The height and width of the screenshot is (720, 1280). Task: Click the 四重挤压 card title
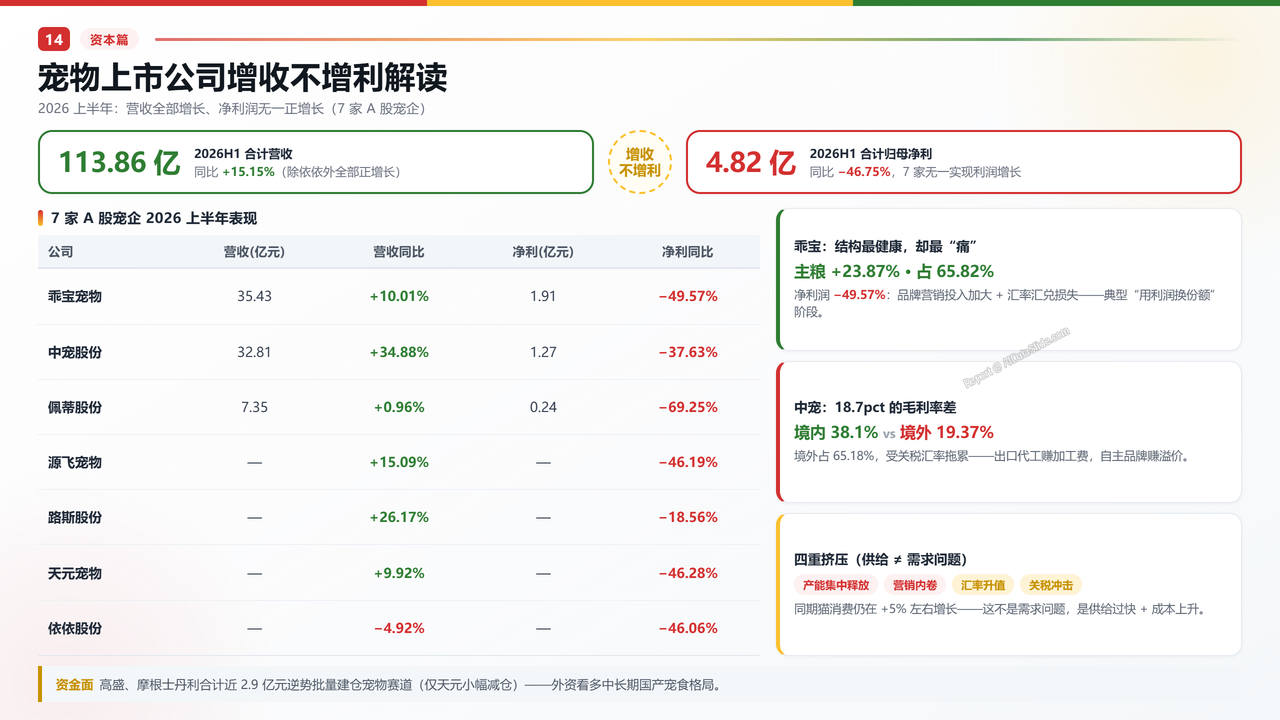coord(880,560)
